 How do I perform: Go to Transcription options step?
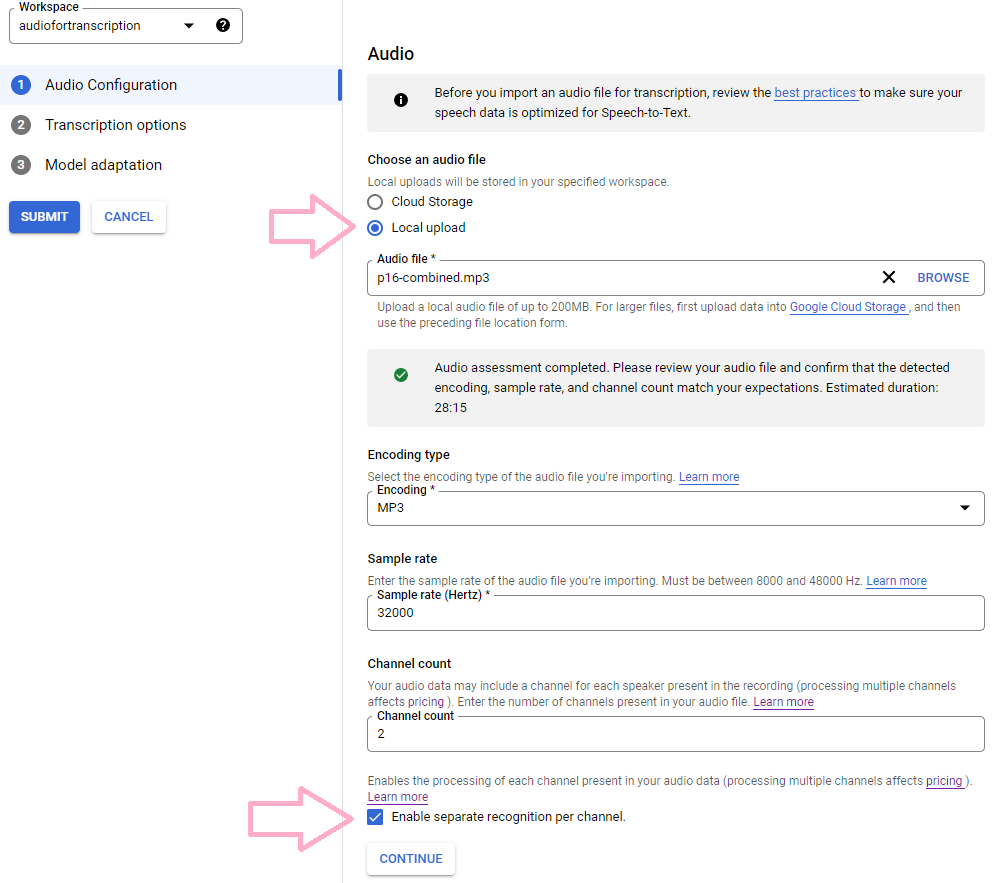pos(115,125)
